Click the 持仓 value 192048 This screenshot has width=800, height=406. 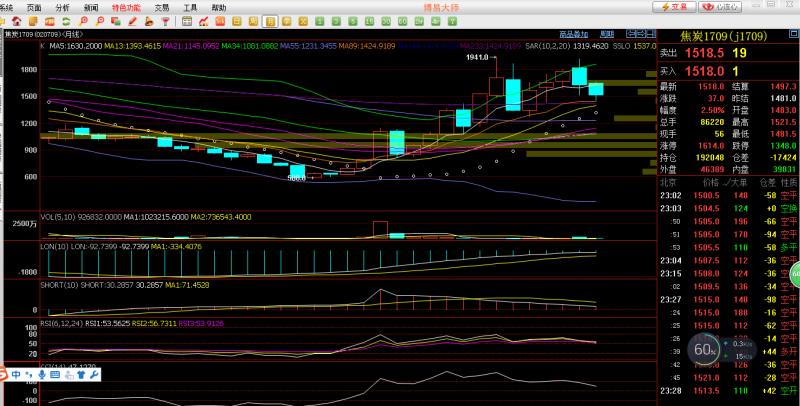710,158
